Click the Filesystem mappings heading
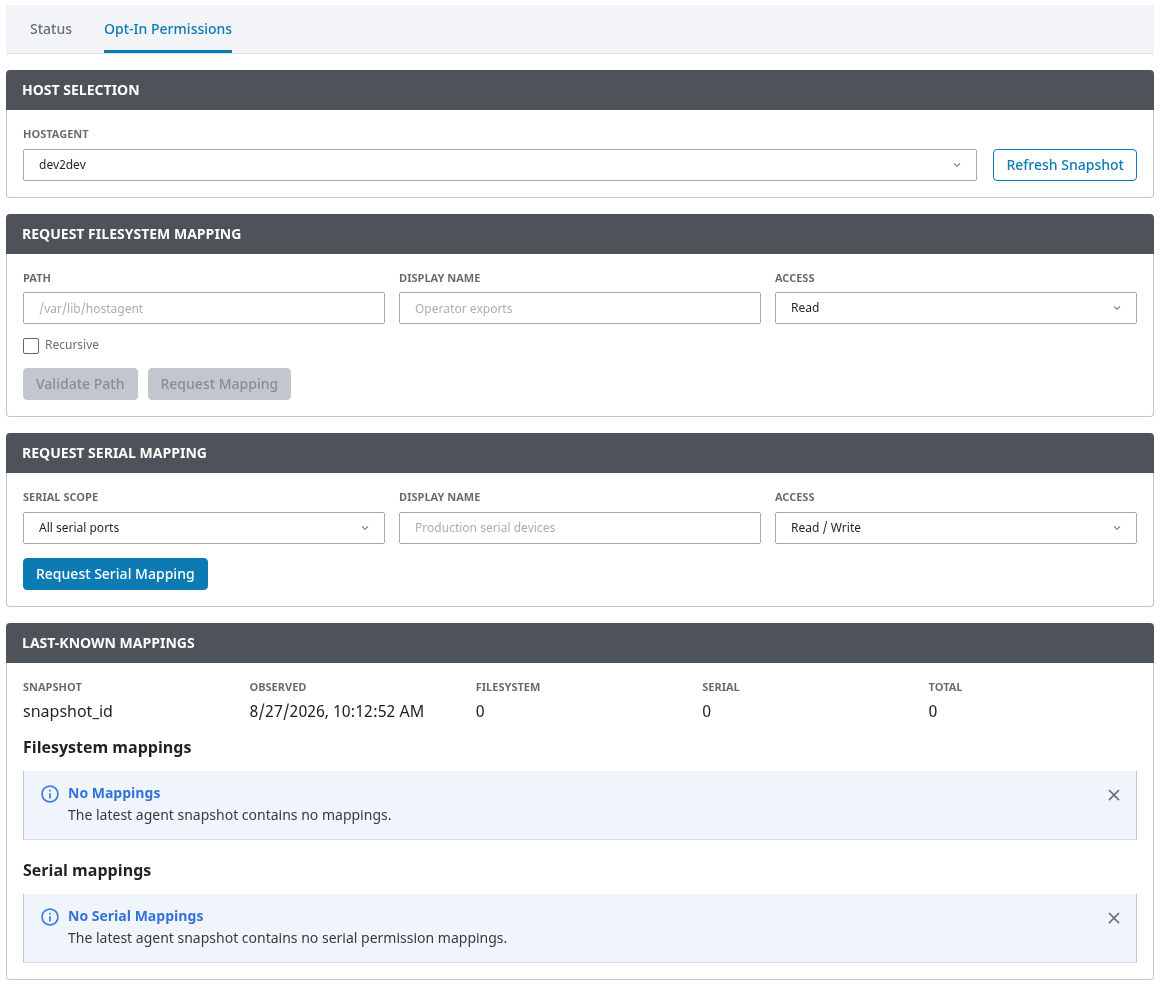The height and width of the screenshot is (986, 1161). pyautogui.click(x=107, y=748)
